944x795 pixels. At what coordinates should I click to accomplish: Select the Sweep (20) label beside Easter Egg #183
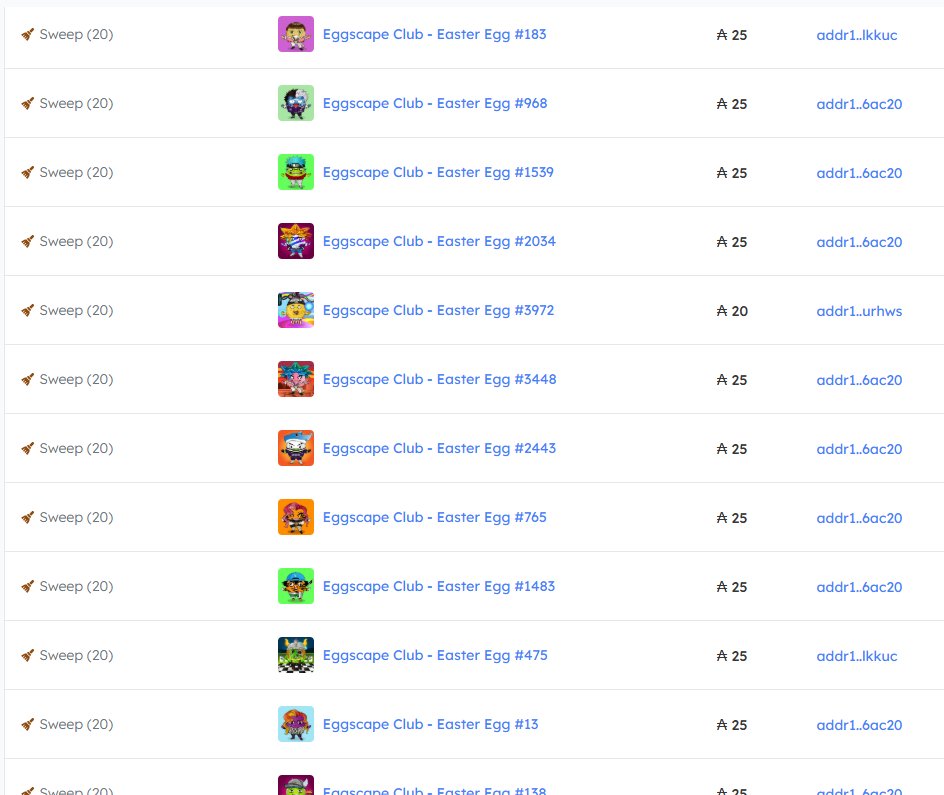[x=76, y=35]
